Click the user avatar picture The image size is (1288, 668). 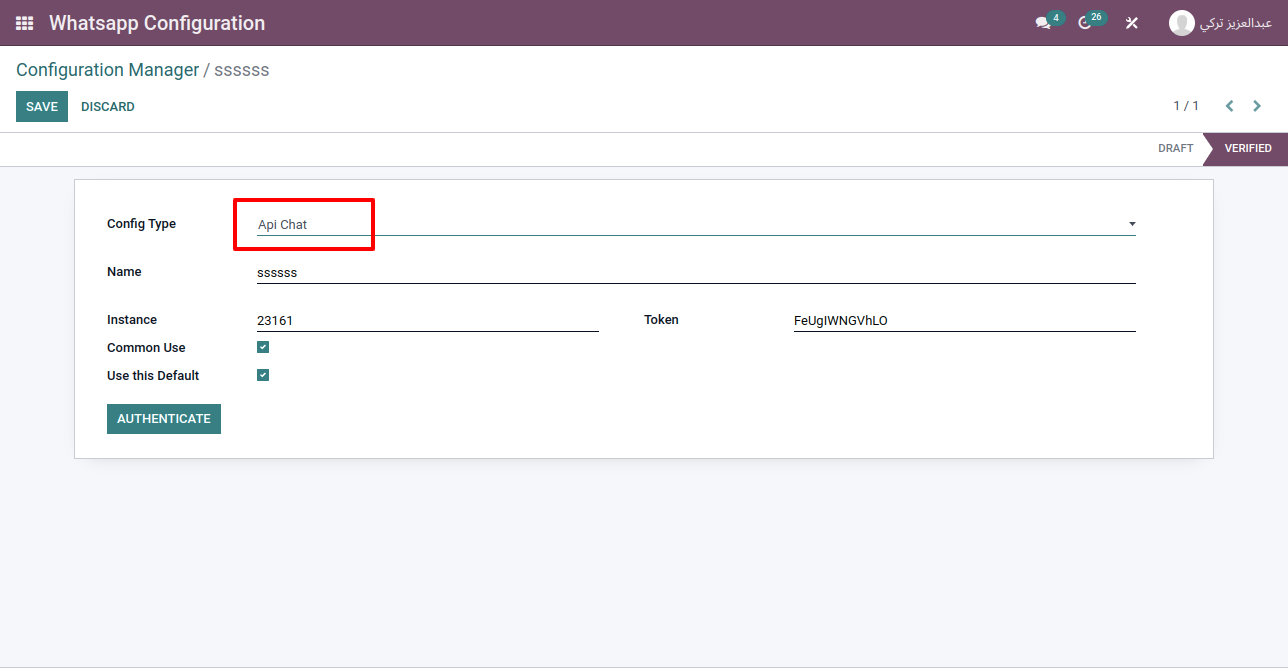coord(1181,22)
